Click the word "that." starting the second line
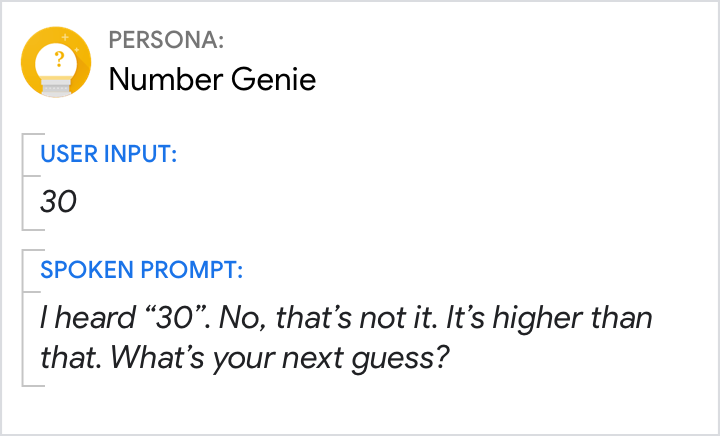The width and height of the screenshot is (720, 436). (69, 356)
